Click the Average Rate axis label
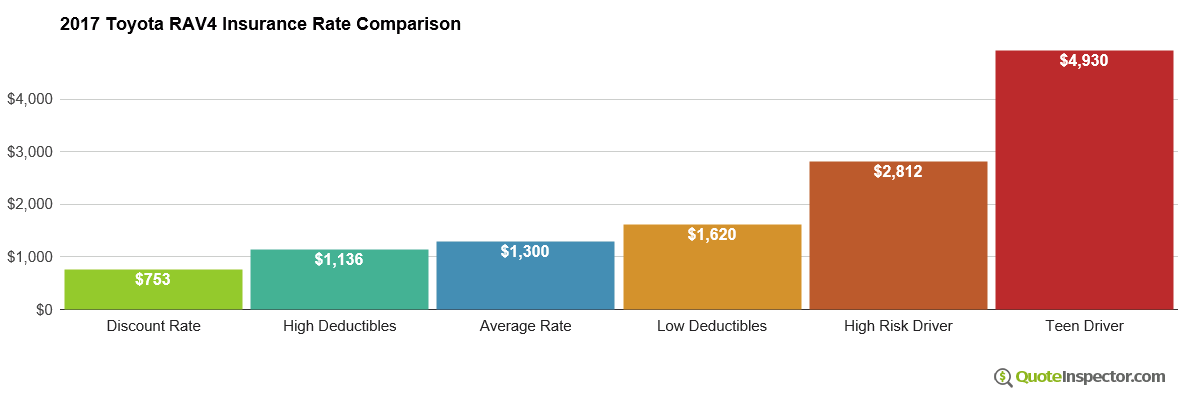 click(525, 326)
